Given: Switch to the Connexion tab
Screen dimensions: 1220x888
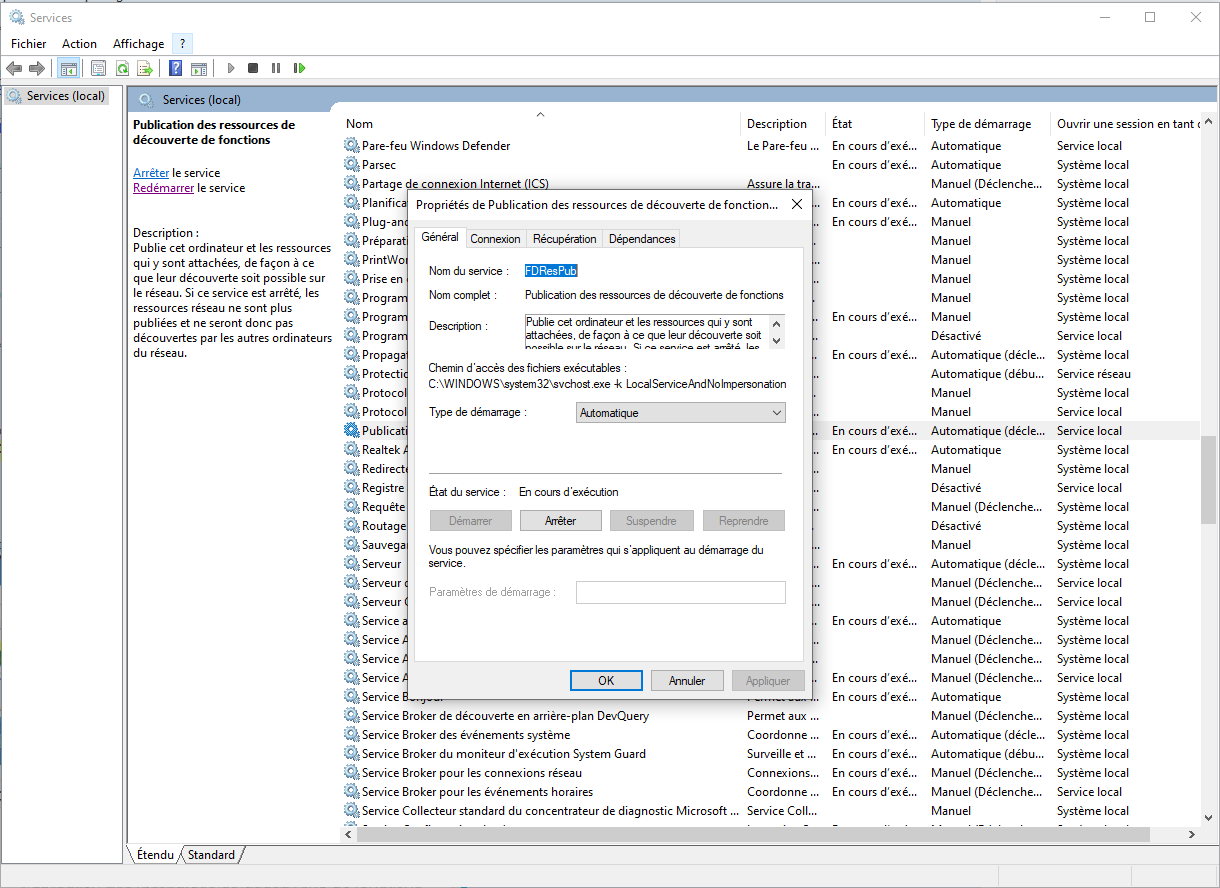Looking at the screenshot, I should coord(496,239).
